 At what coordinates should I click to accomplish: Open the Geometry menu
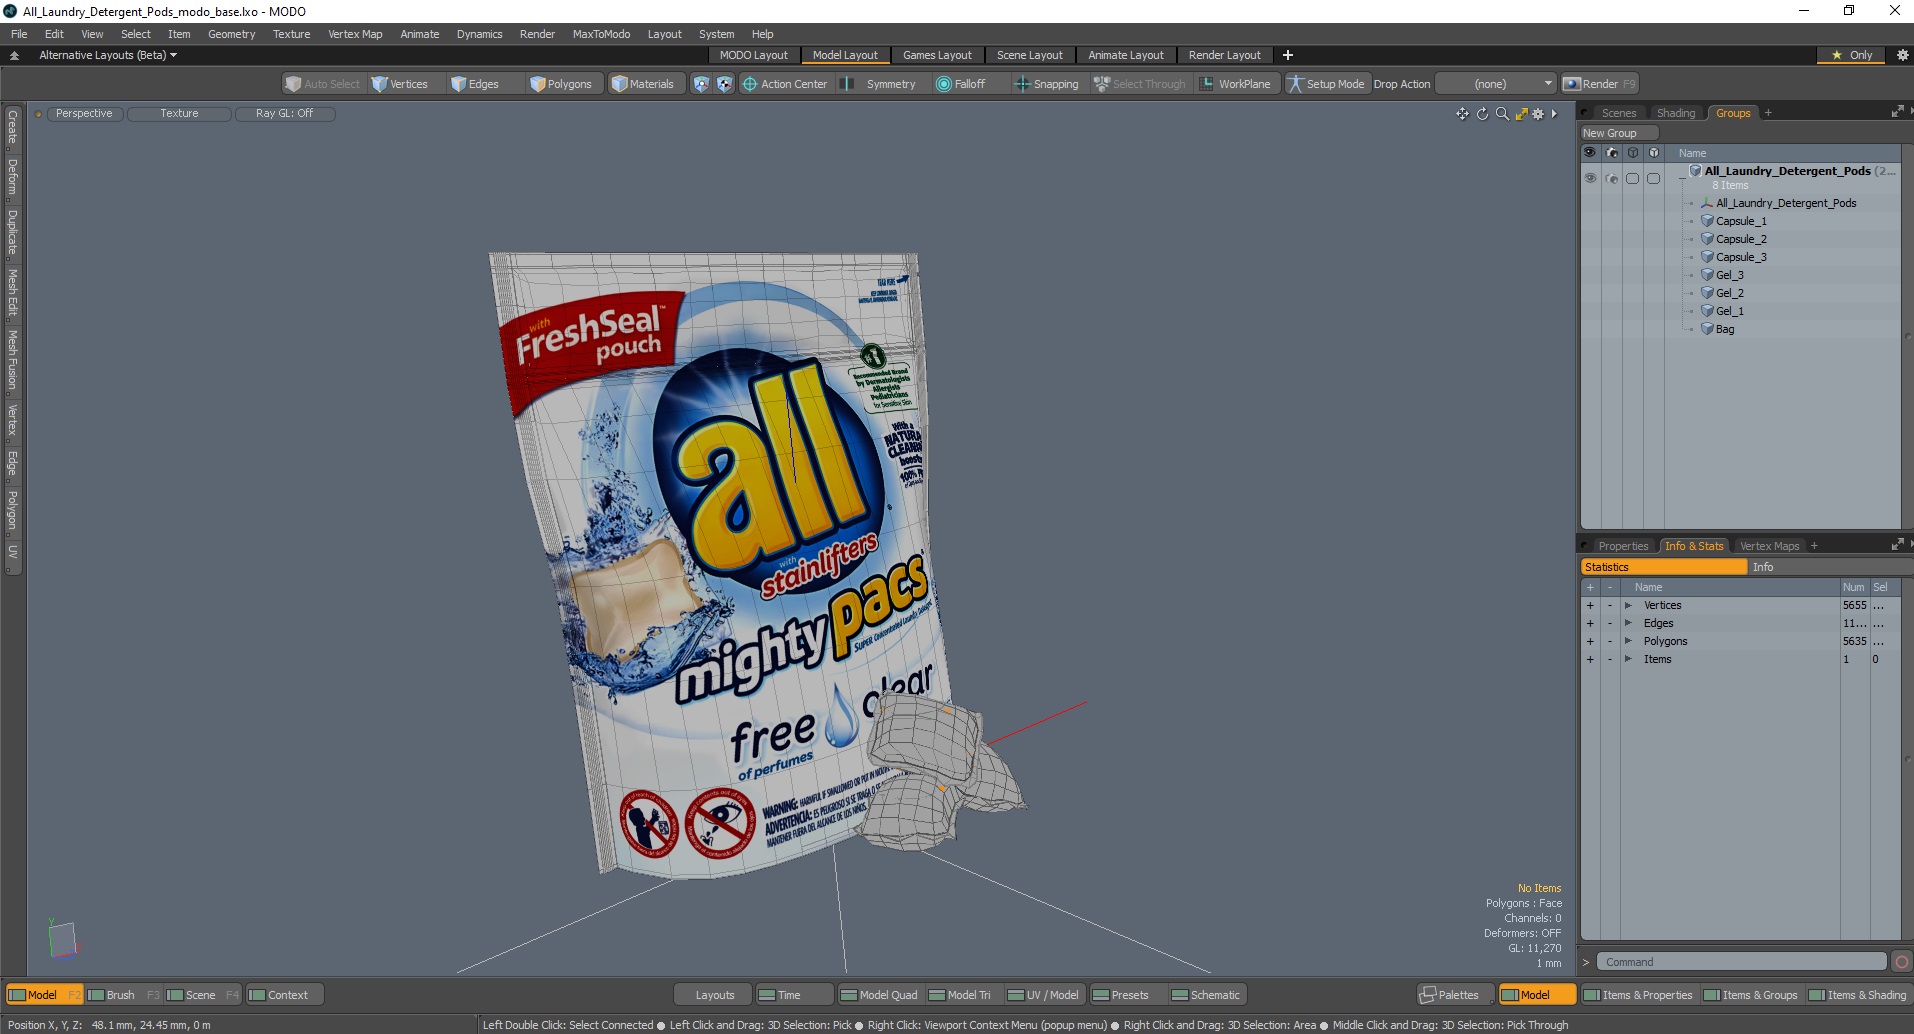coord(231,34)
